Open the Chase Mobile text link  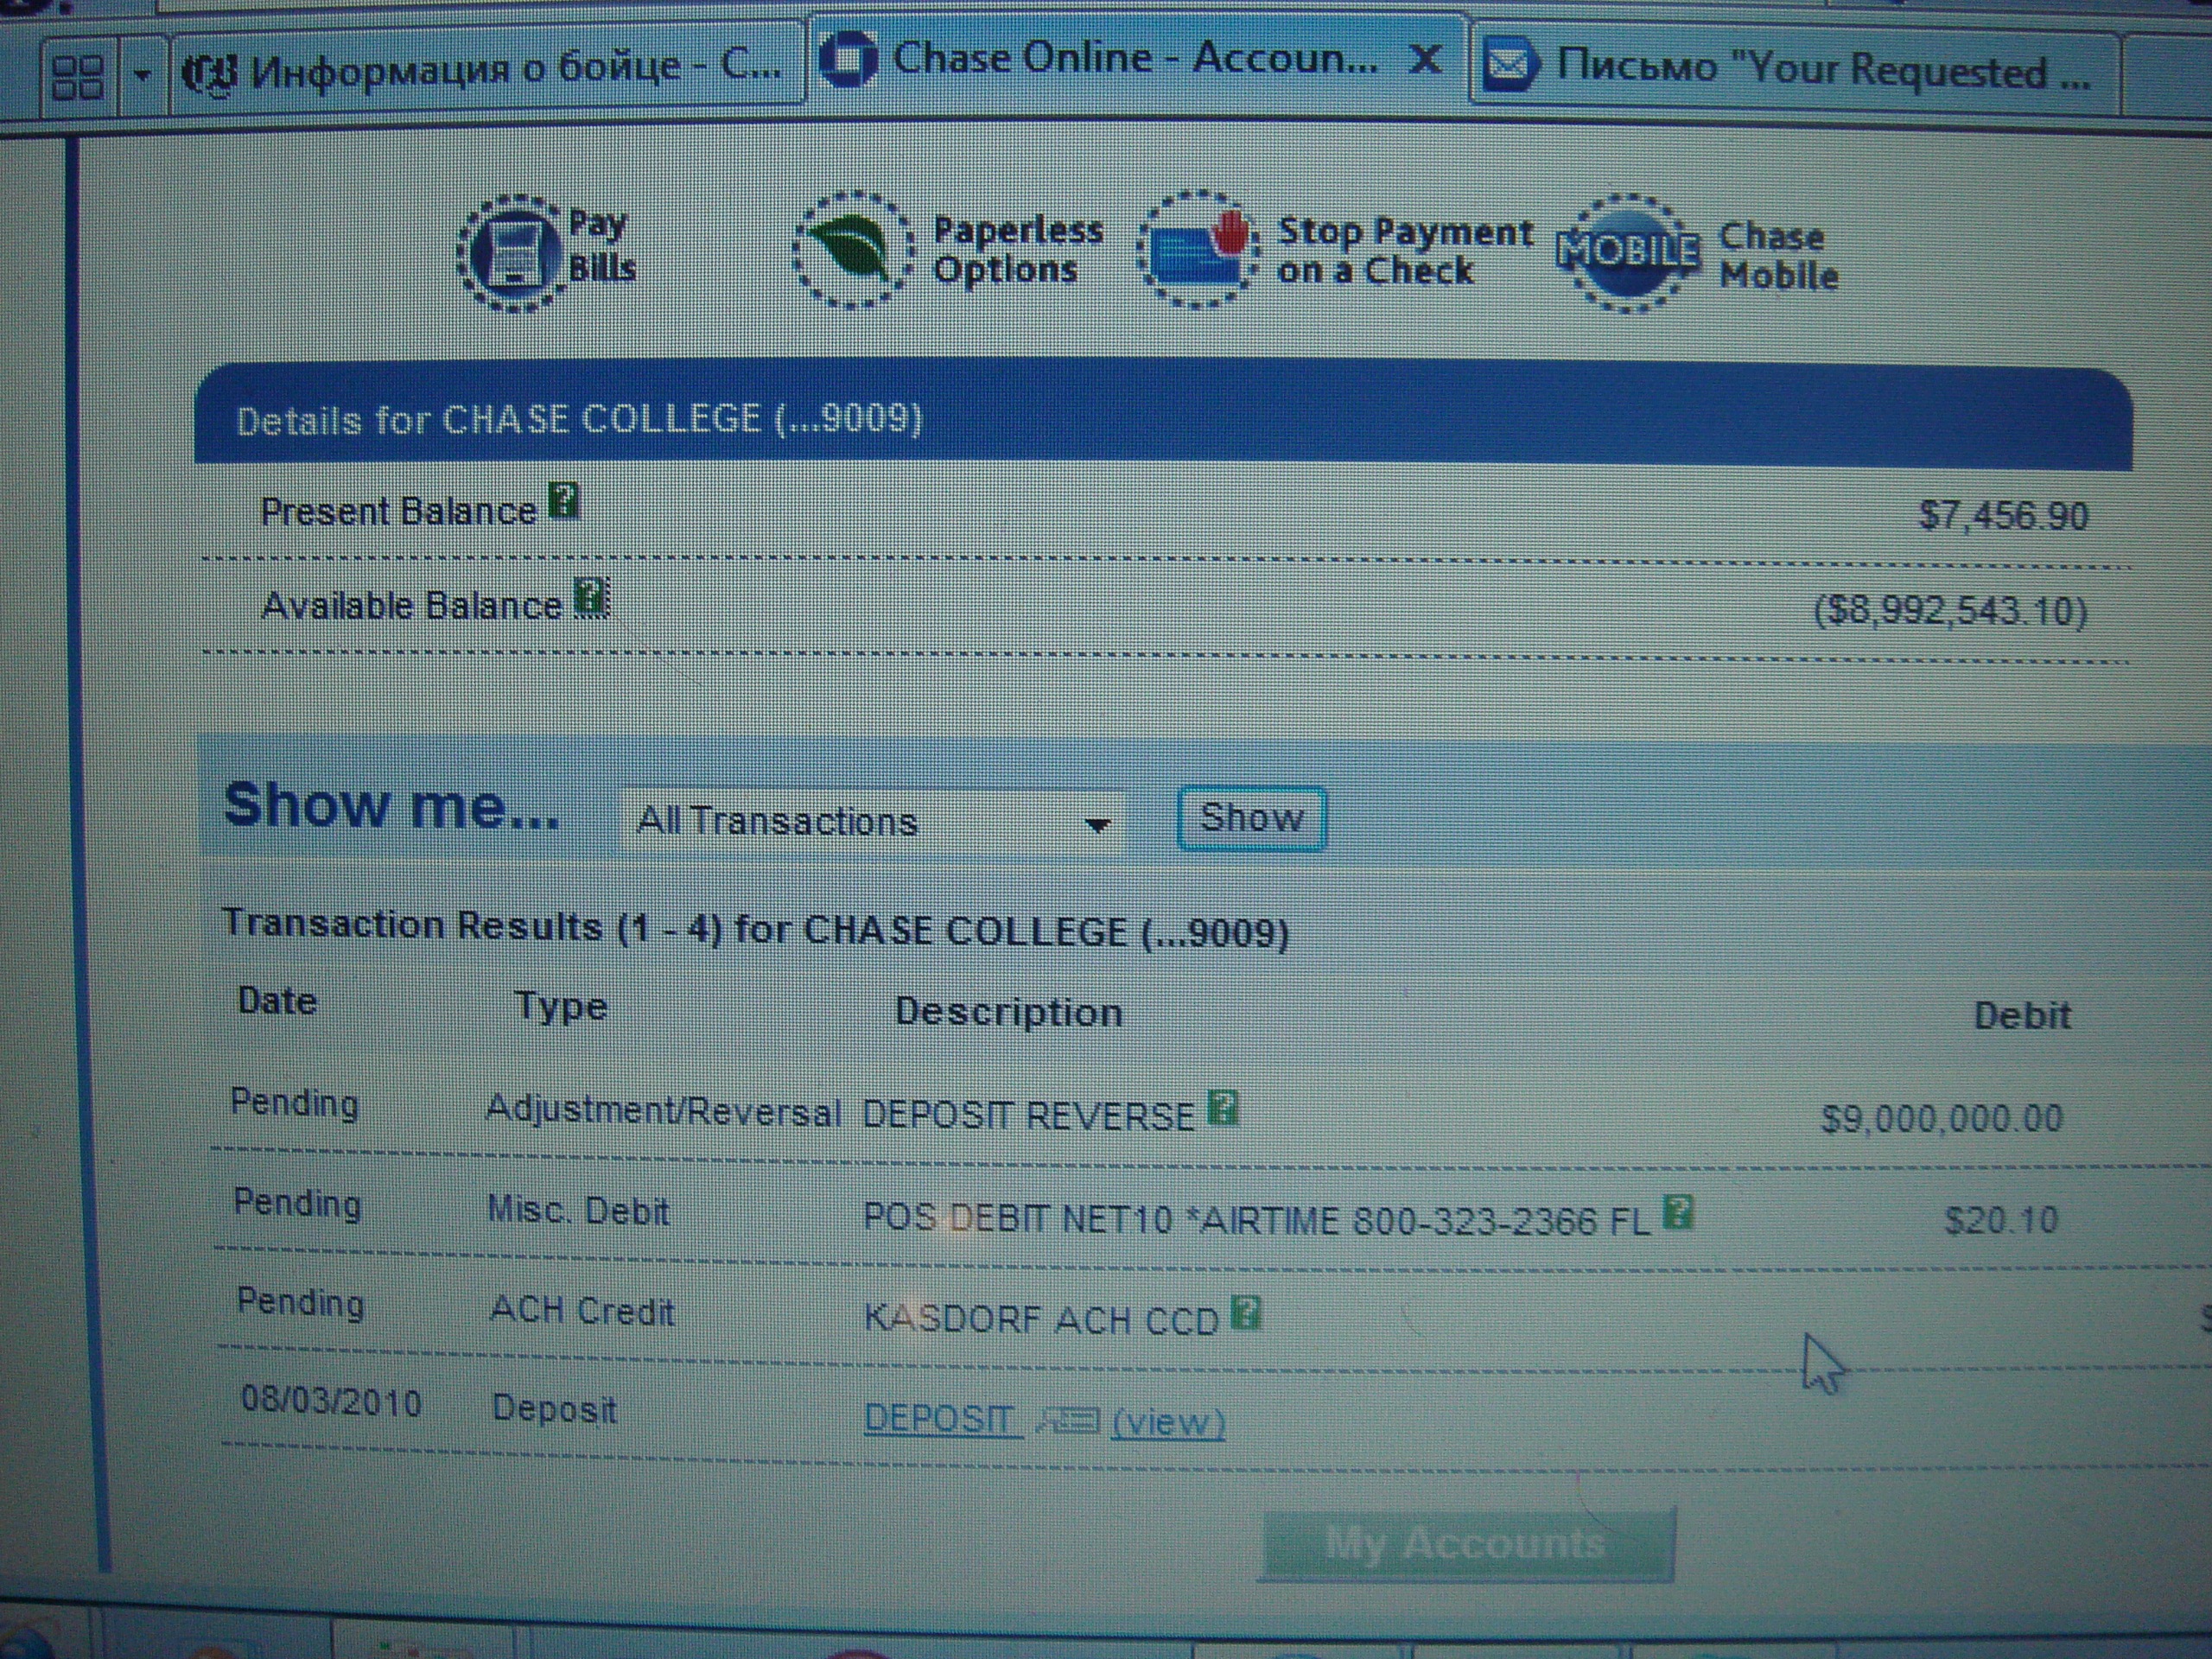[x=1778, y=255]
